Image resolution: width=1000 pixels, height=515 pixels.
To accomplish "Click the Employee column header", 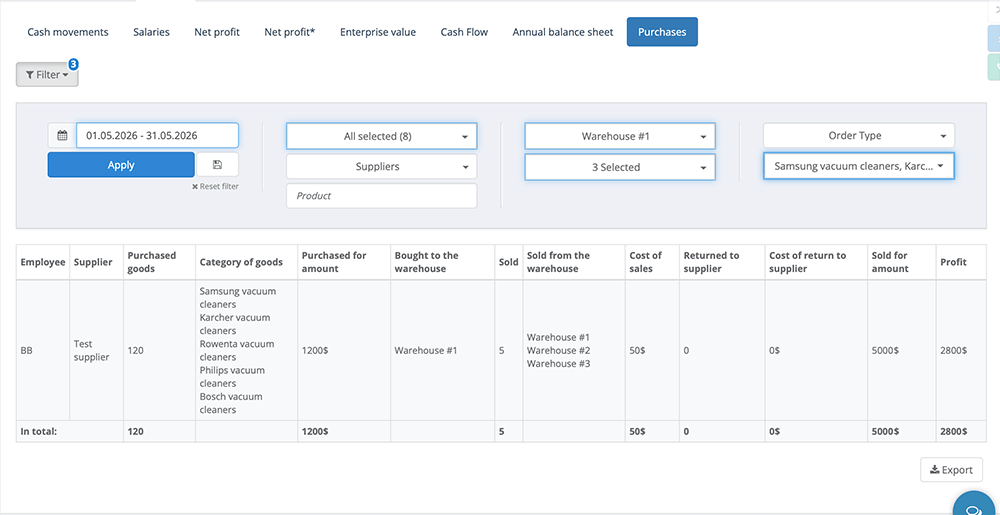I will 43,262.
